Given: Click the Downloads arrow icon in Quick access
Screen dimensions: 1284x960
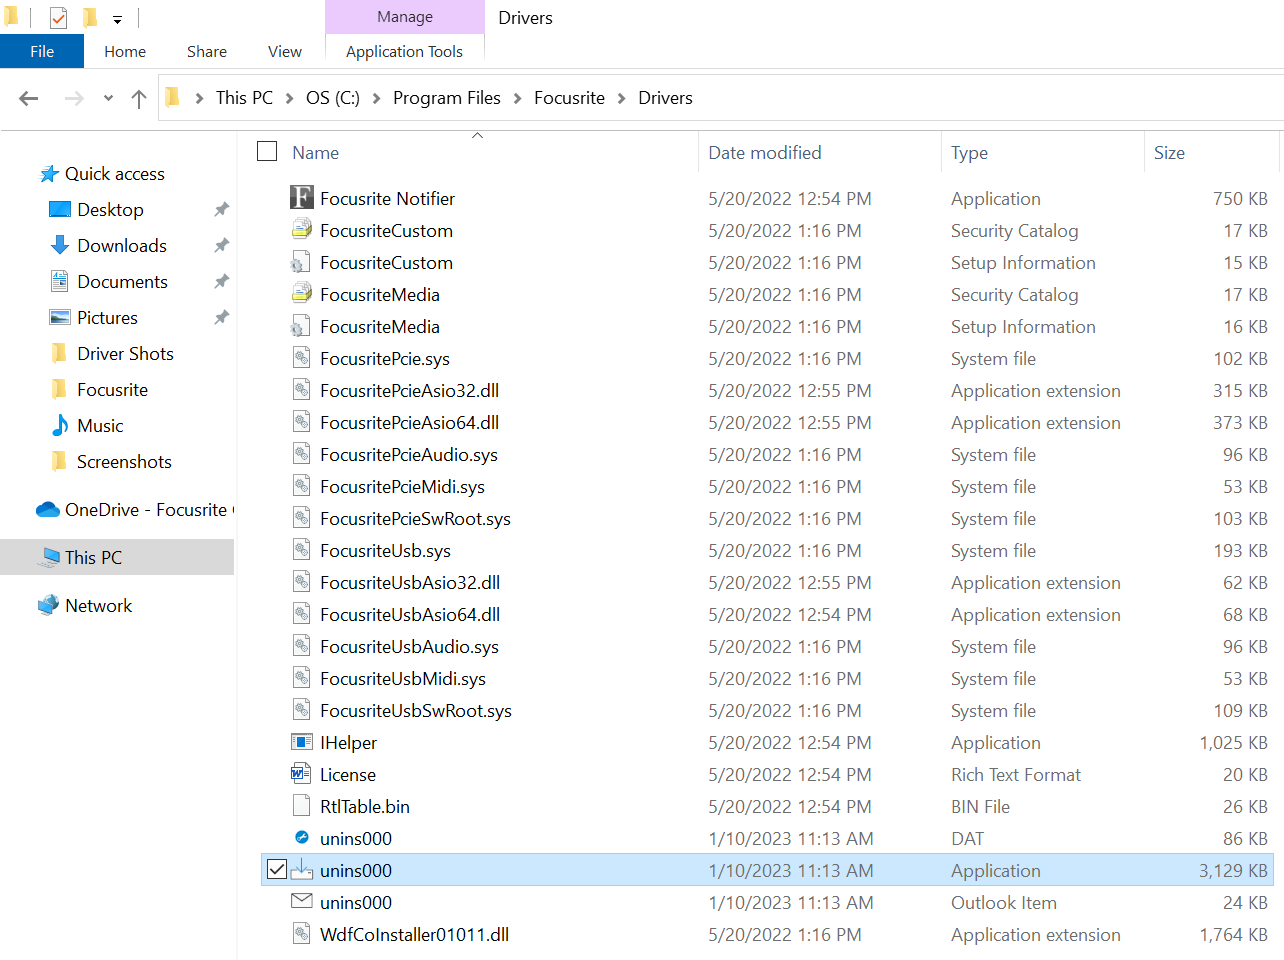Looking at the screenshot, I should tap(60, 245).
